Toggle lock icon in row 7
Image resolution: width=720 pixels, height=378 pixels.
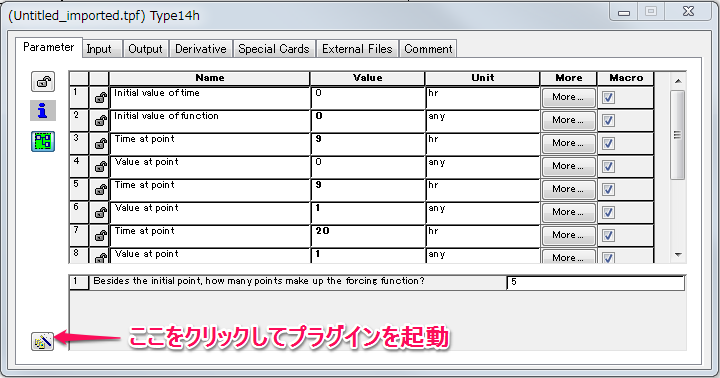coord(100,236)
